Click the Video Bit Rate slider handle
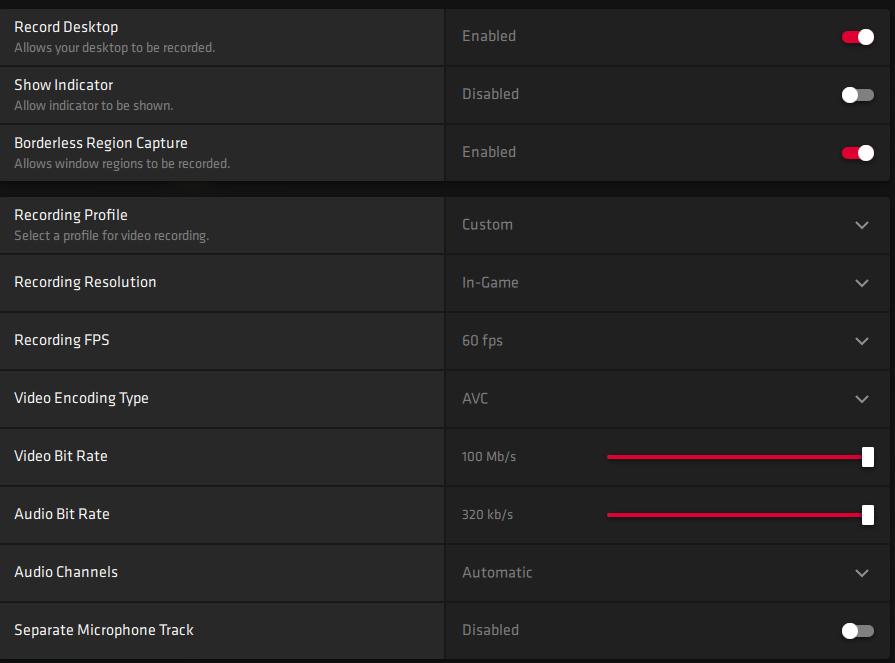The height and width of the screenshot is (663, 895). (x=868, y=457)
